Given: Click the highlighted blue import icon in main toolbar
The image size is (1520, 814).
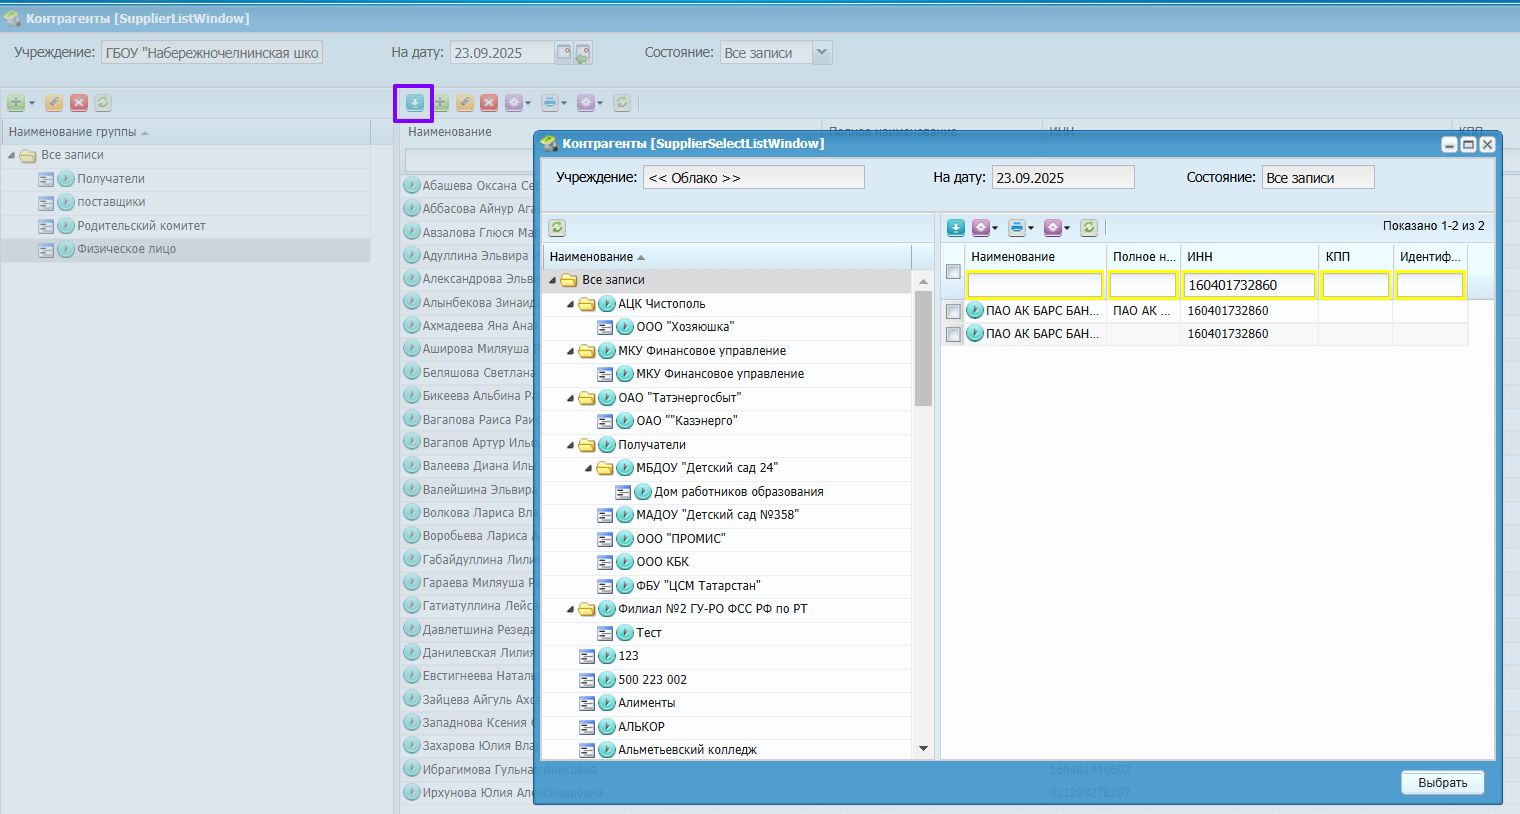Looking at the screenshot, I should 414,103.
